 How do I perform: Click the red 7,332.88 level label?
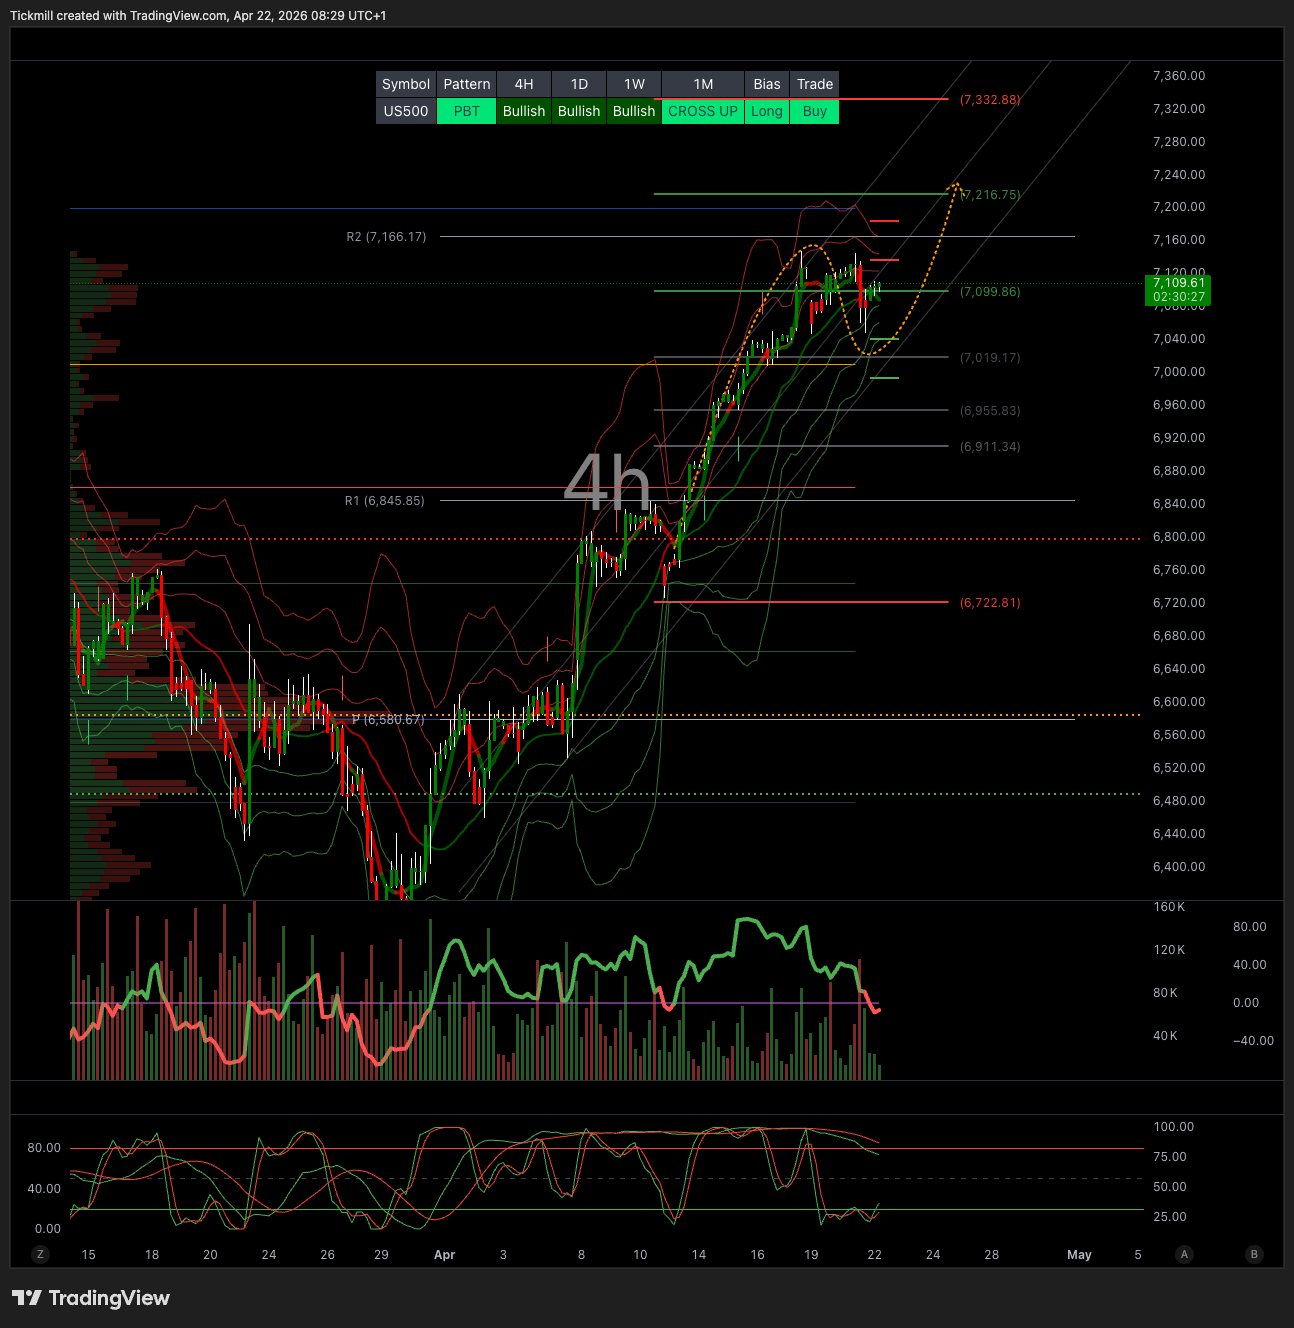click(989, 100)
